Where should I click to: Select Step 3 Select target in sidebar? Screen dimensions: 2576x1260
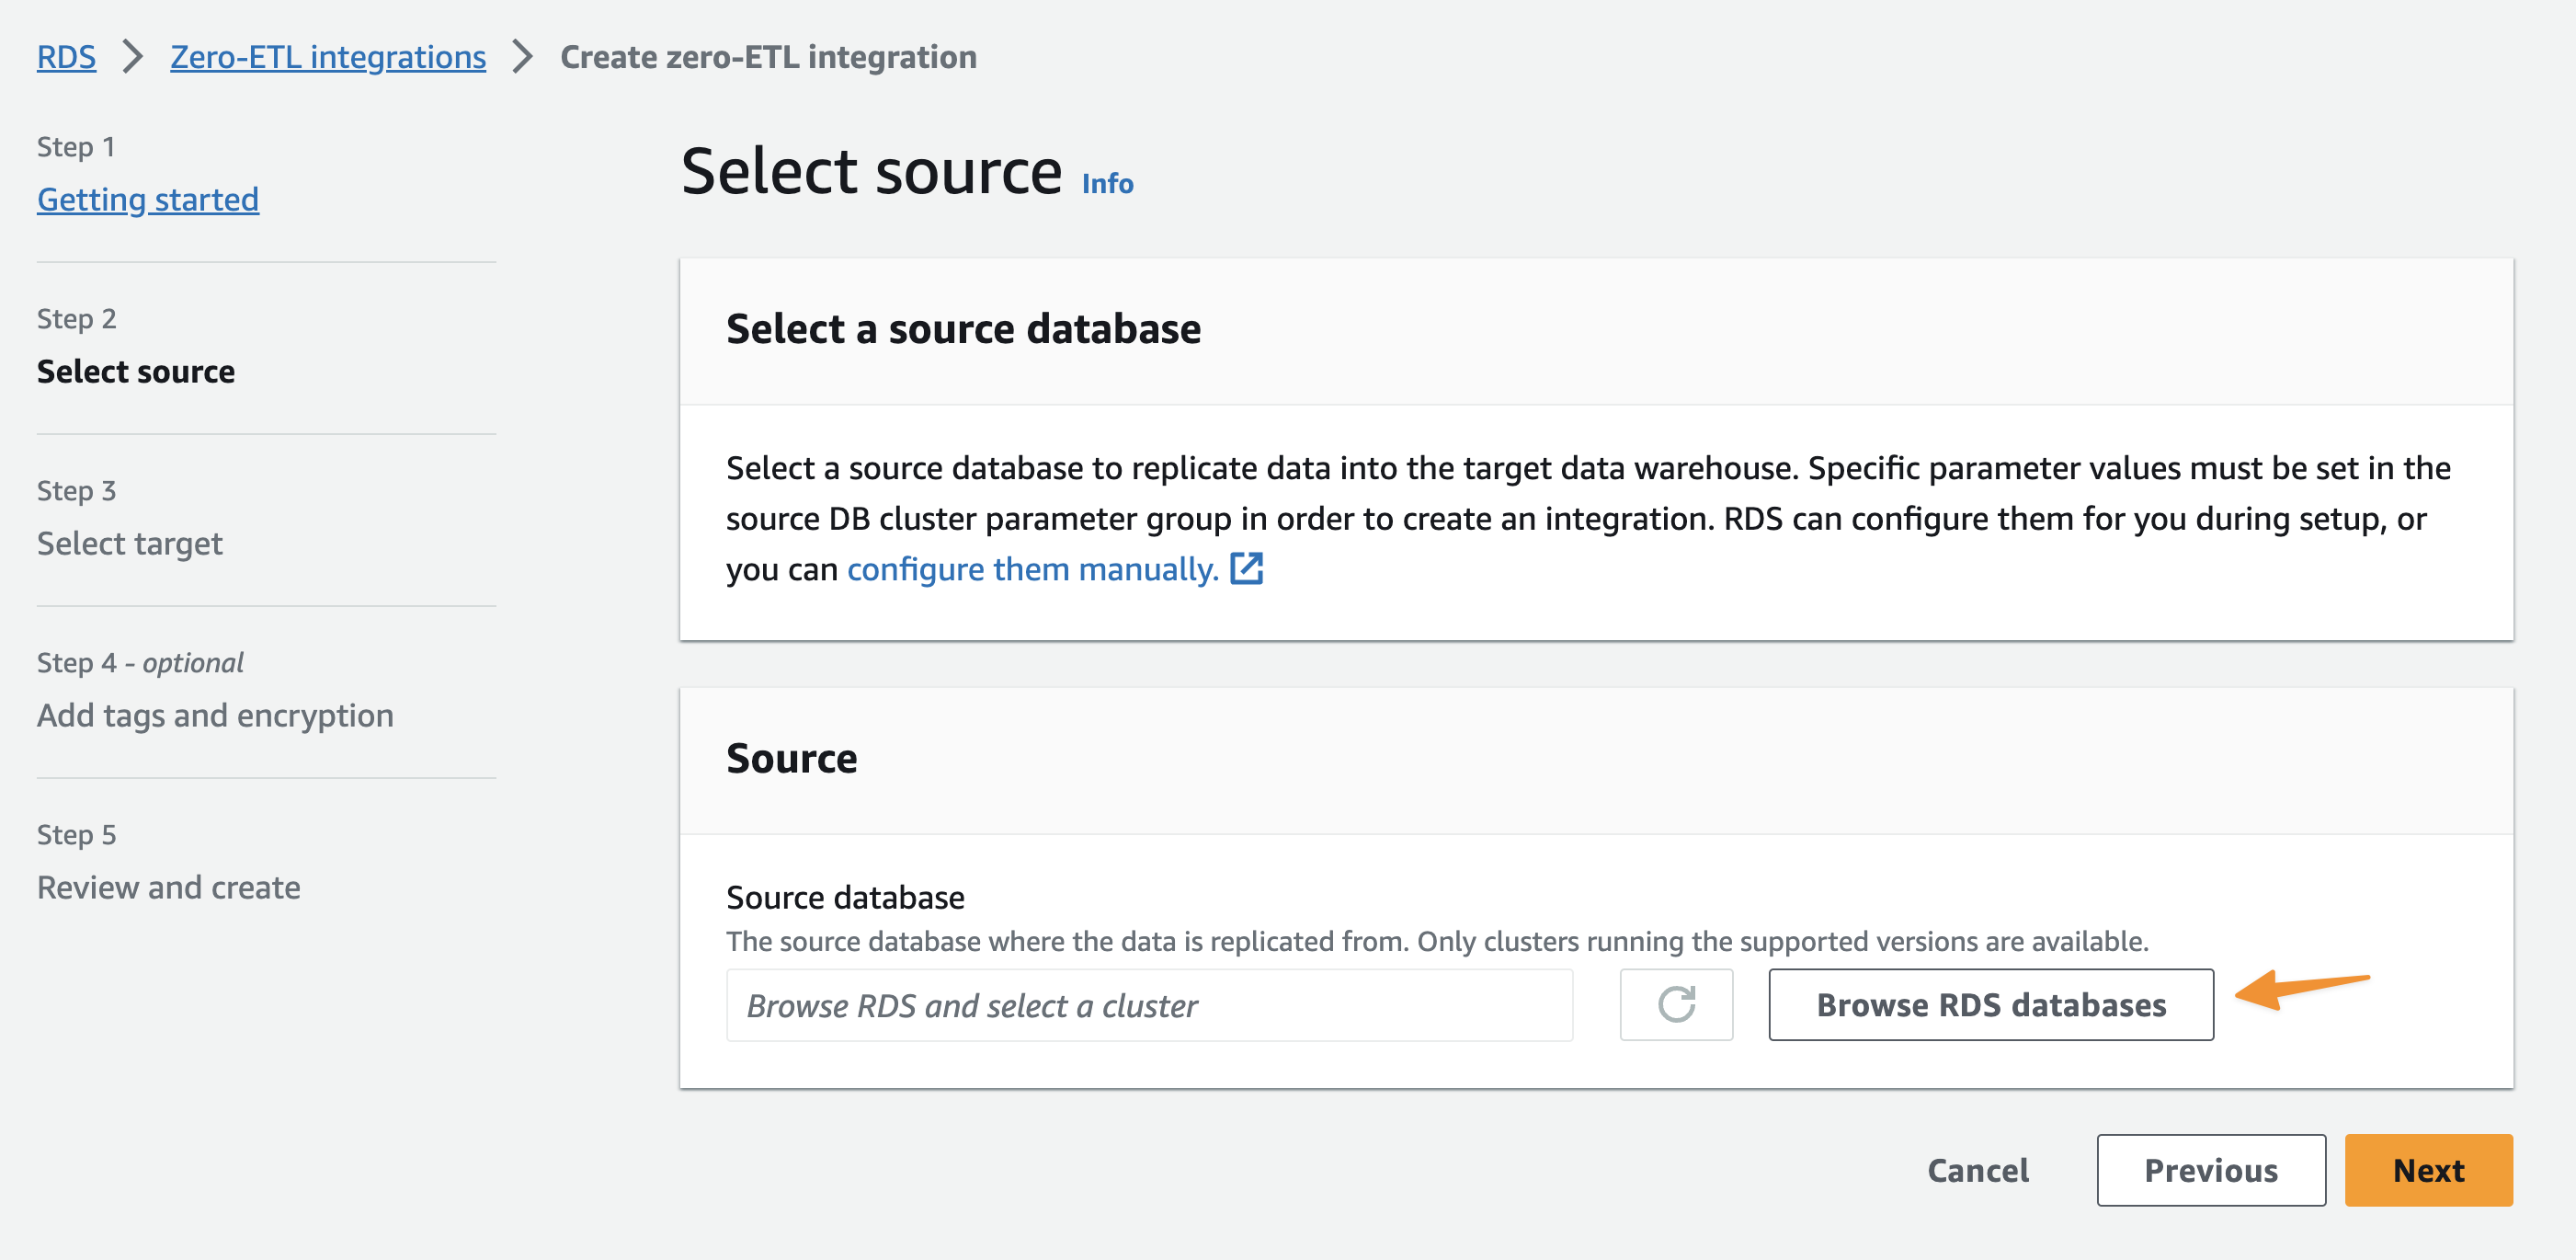pyautogui.click(x=130, y=544)
